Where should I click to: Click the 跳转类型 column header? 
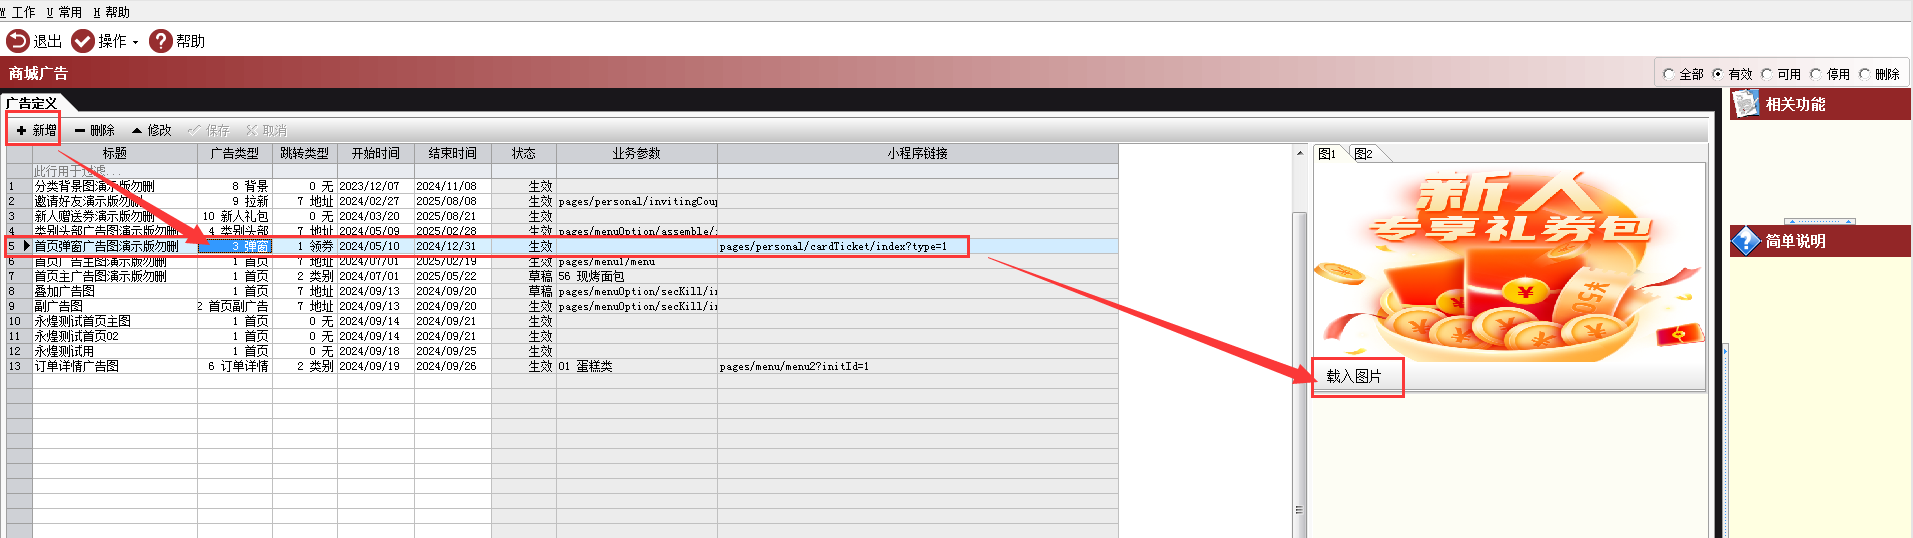point(304,153)
